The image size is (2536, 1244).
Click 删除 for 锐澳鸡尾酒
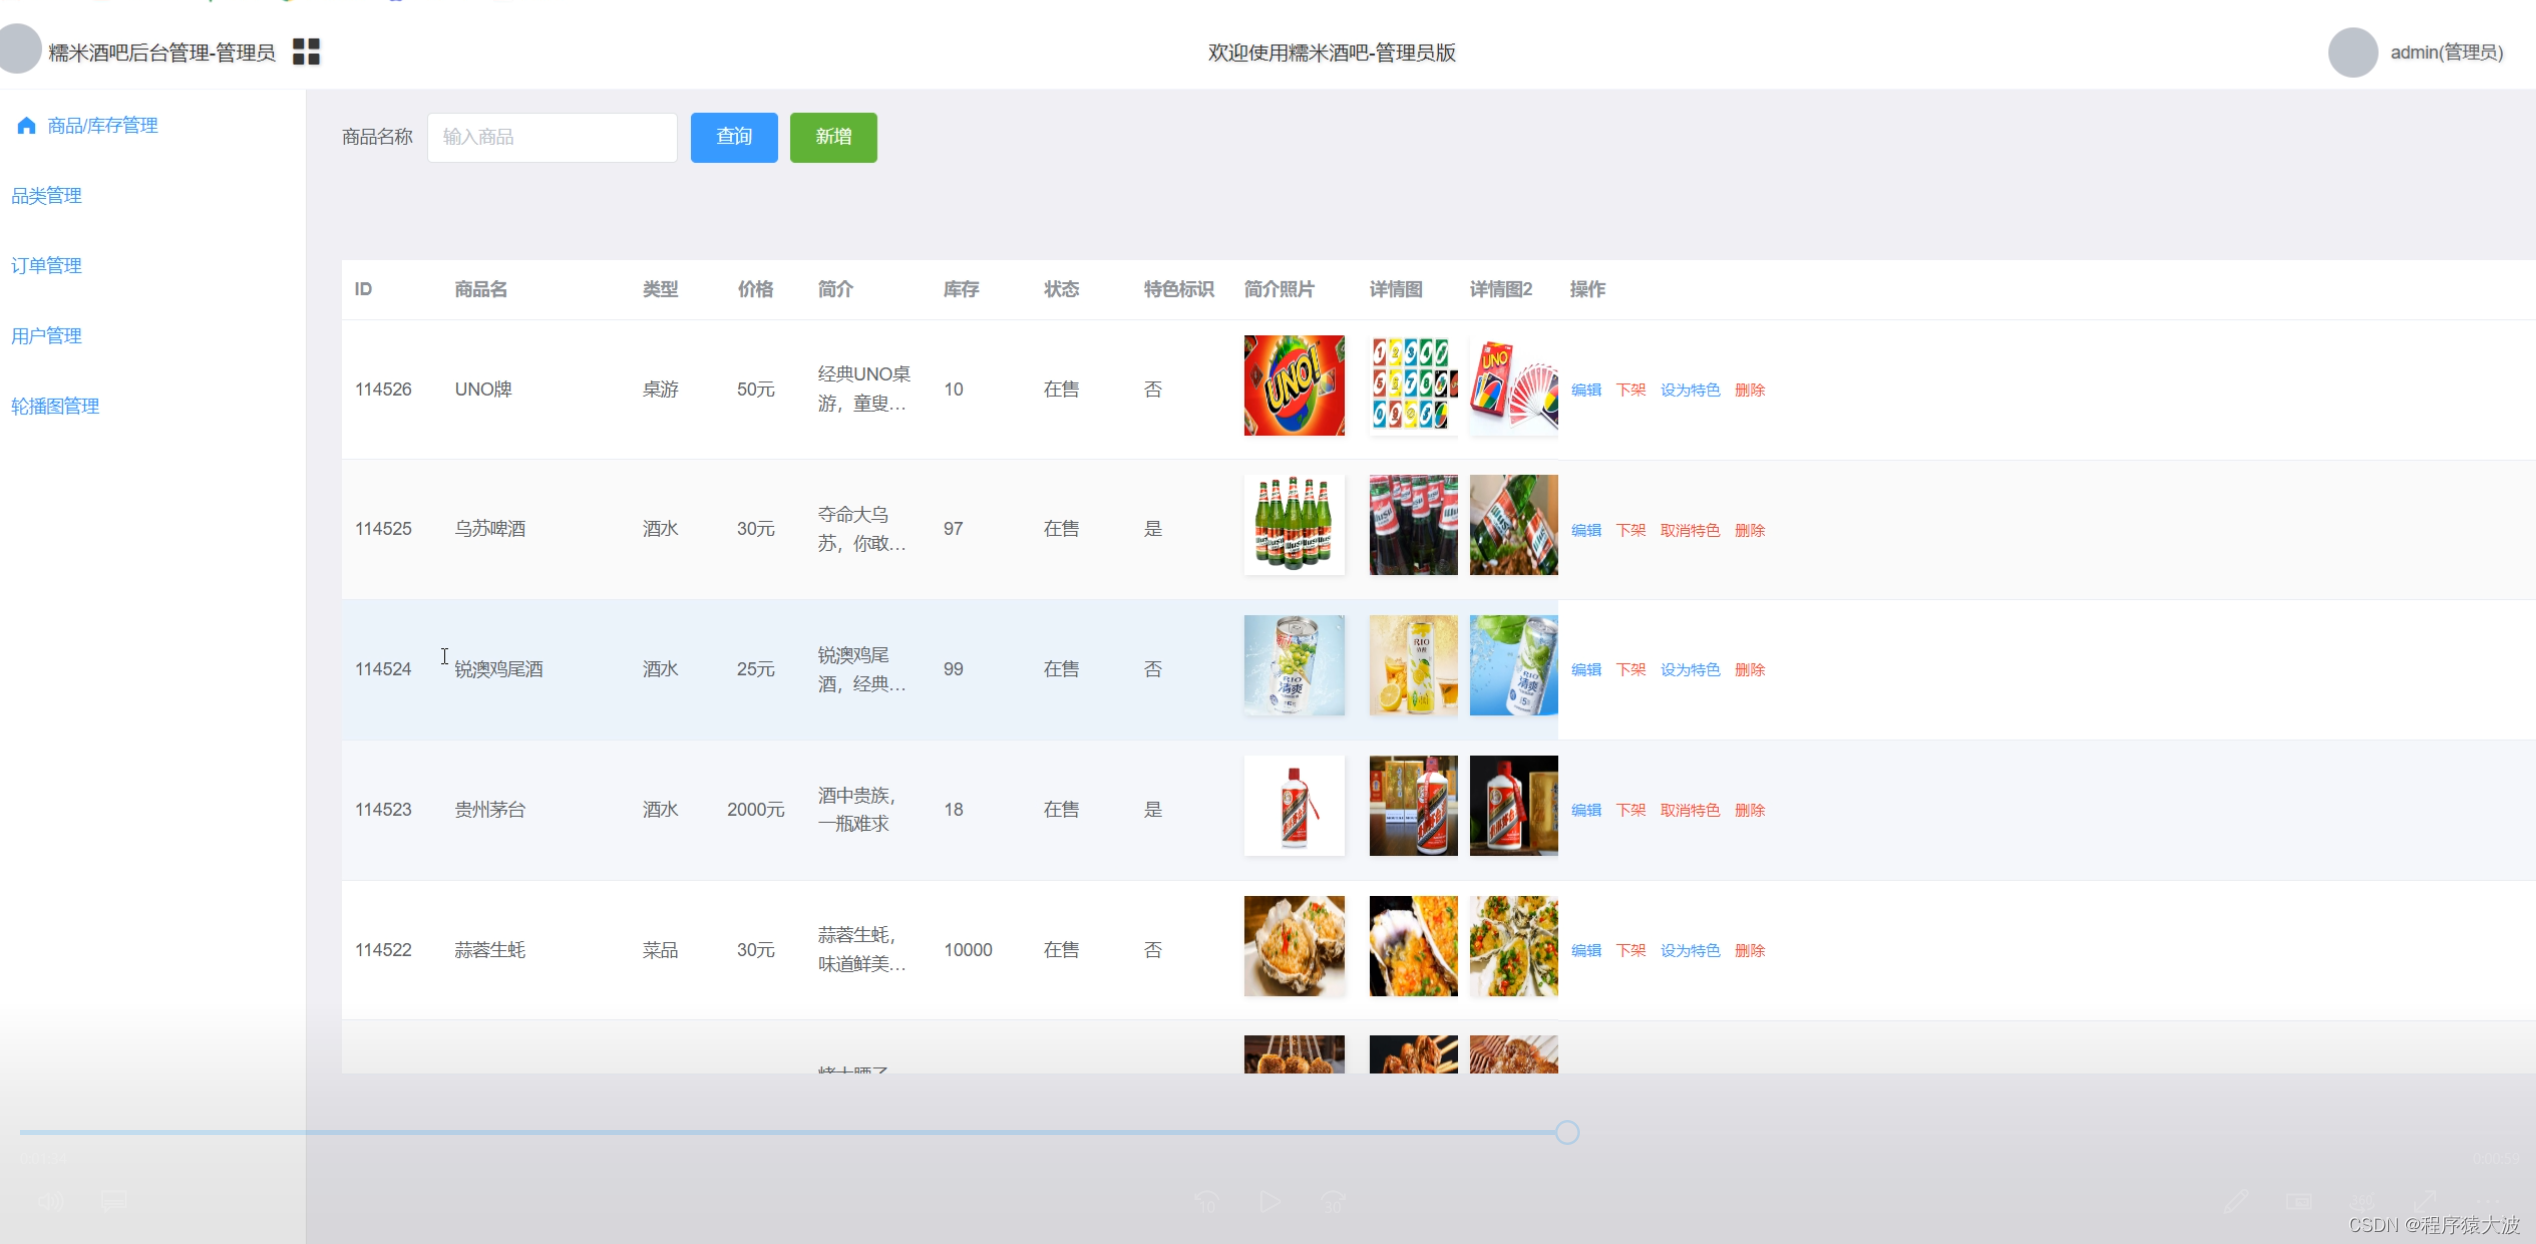click(1750, 670)
